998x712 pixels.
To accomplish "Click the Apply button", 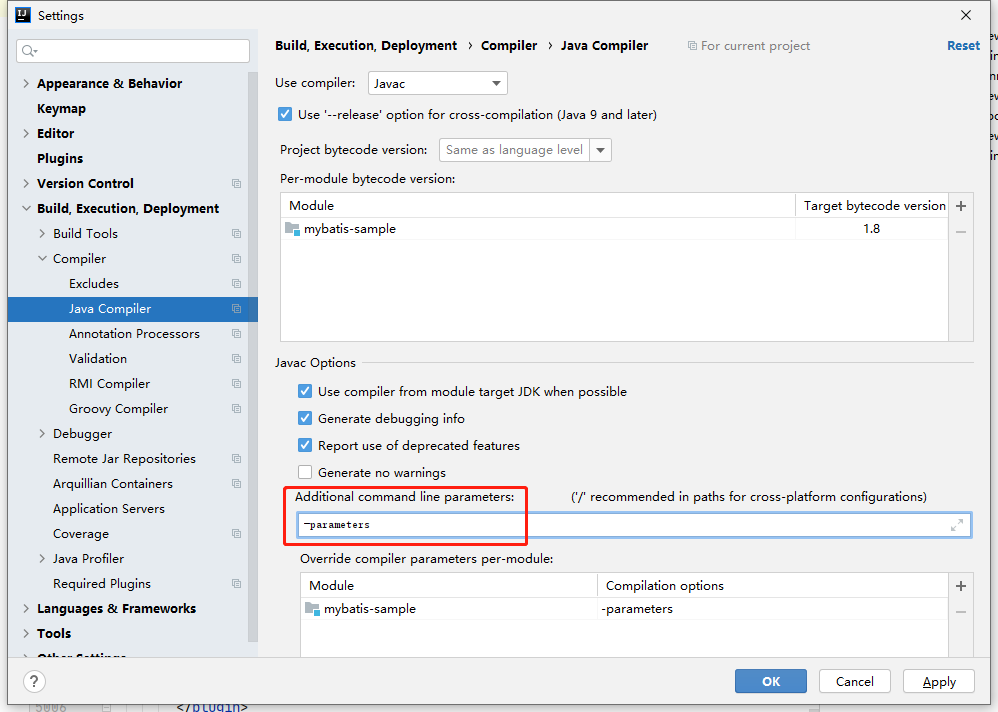I will [939, 681].
